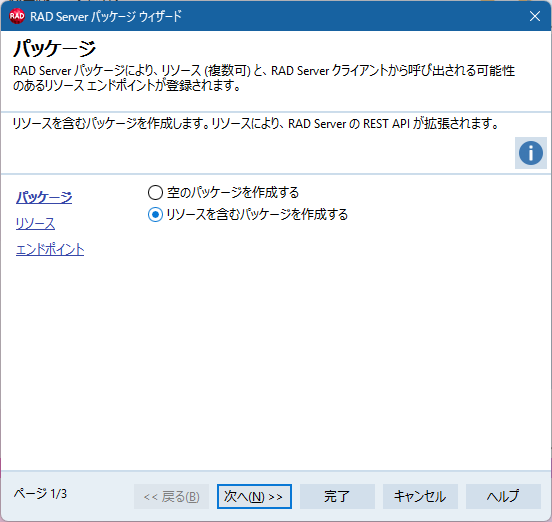Viewport: 552px width, 522px height.
Task: Click the 完了 button
Action: [337, 496]
